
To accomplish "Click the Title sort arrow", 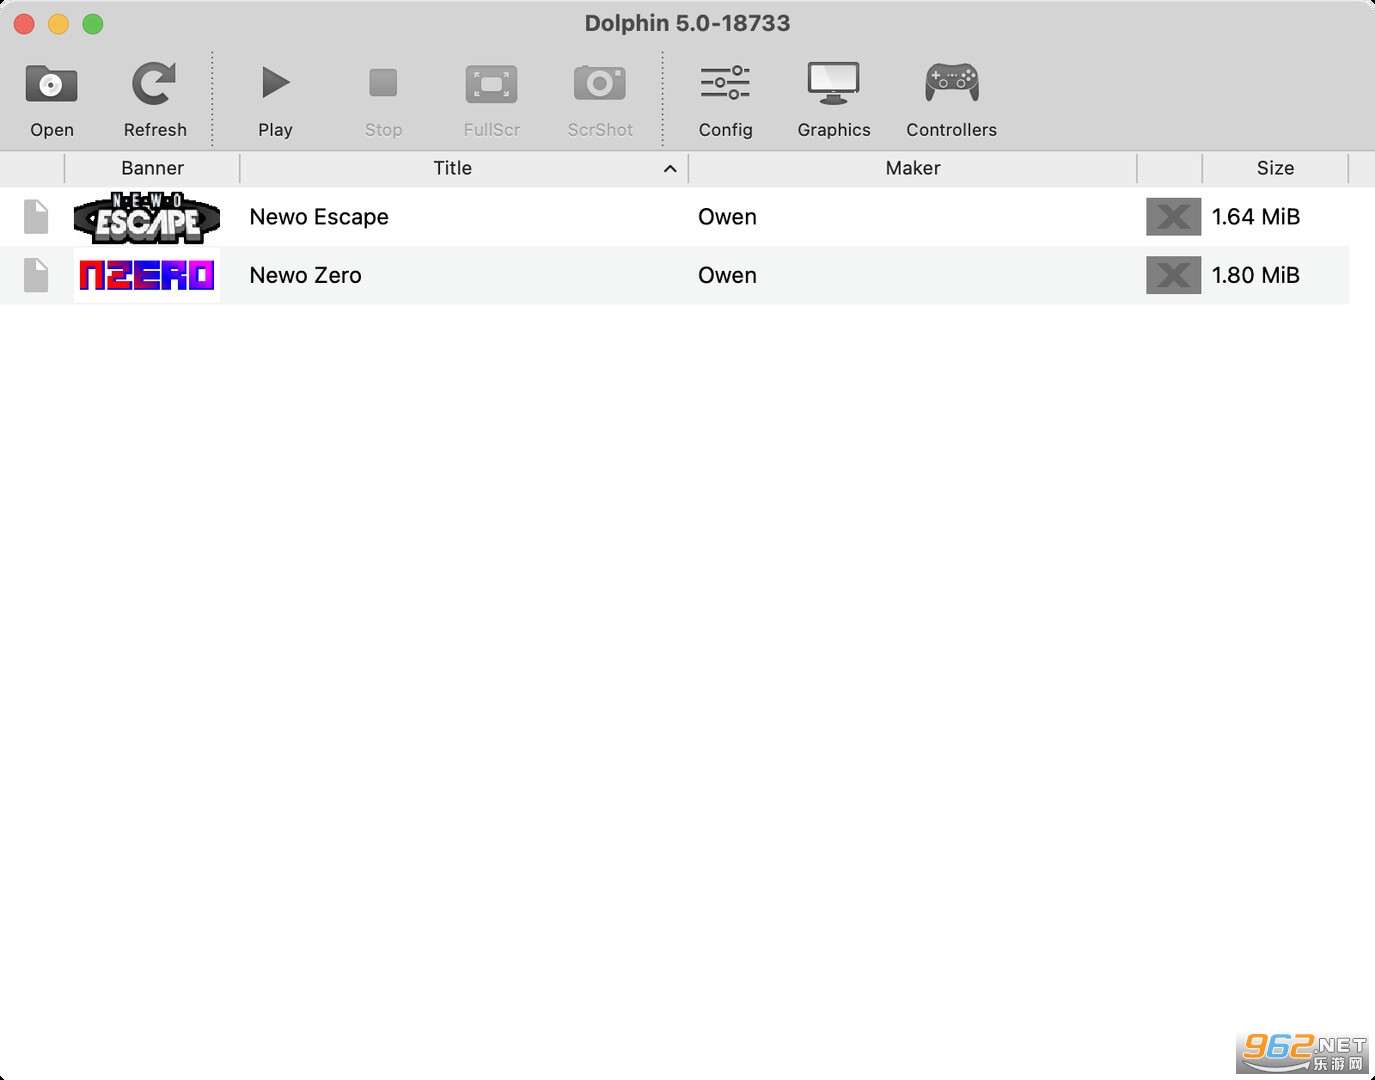I will coord(670,169).
